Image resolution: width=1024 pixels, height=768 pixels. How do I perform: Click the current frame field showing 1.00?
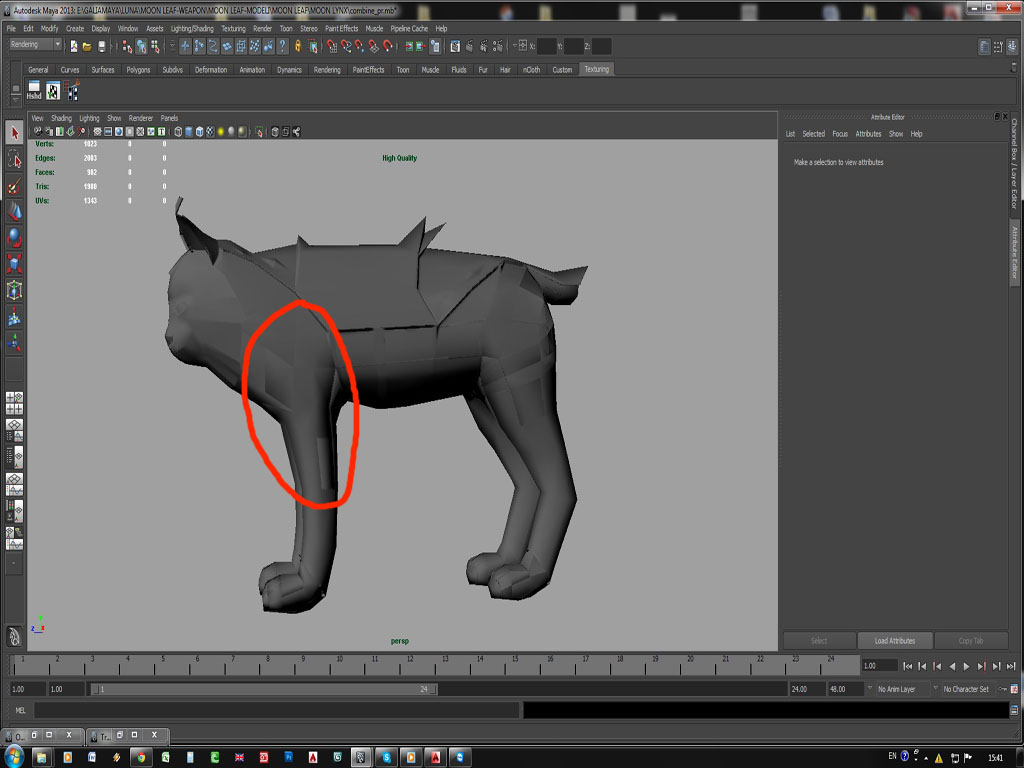pyautogui.click(x=880, y=665)
